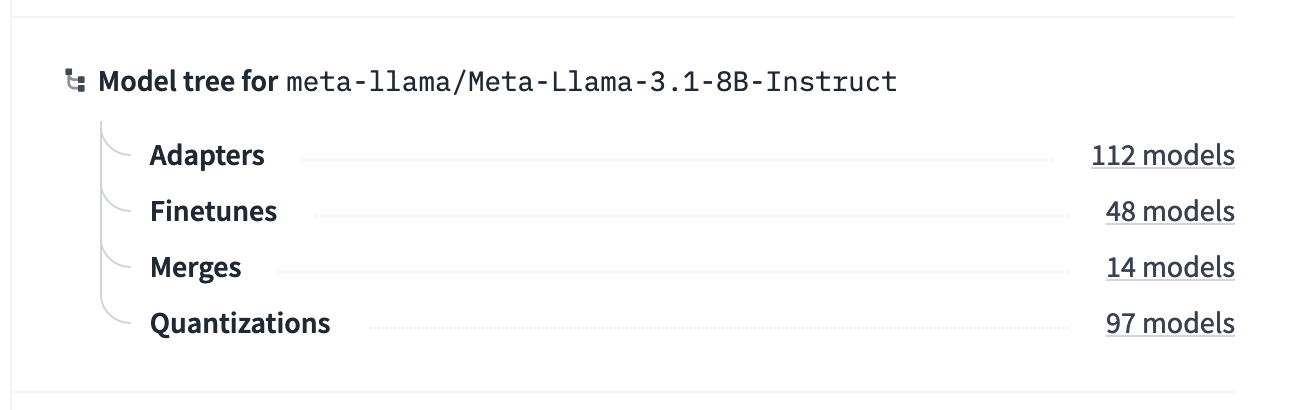Click the dotted leader line in Quantizations row
This screenshot has height=410, width=1308.
(x=716, y=328)
